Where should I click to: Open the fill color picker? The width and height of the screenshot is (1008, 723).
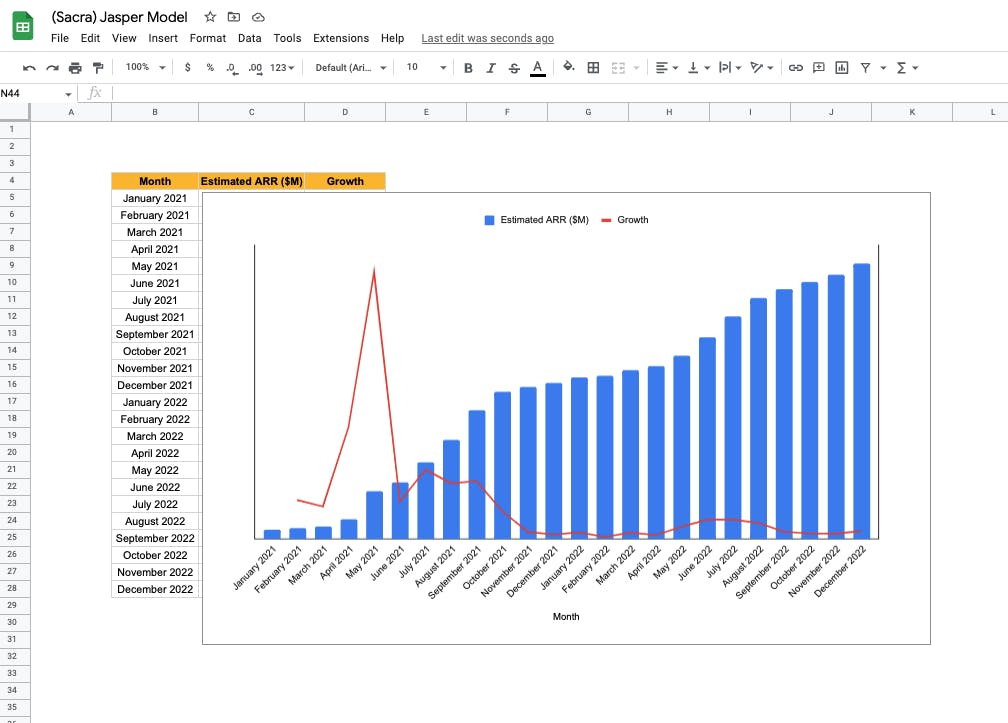[568, 67]
